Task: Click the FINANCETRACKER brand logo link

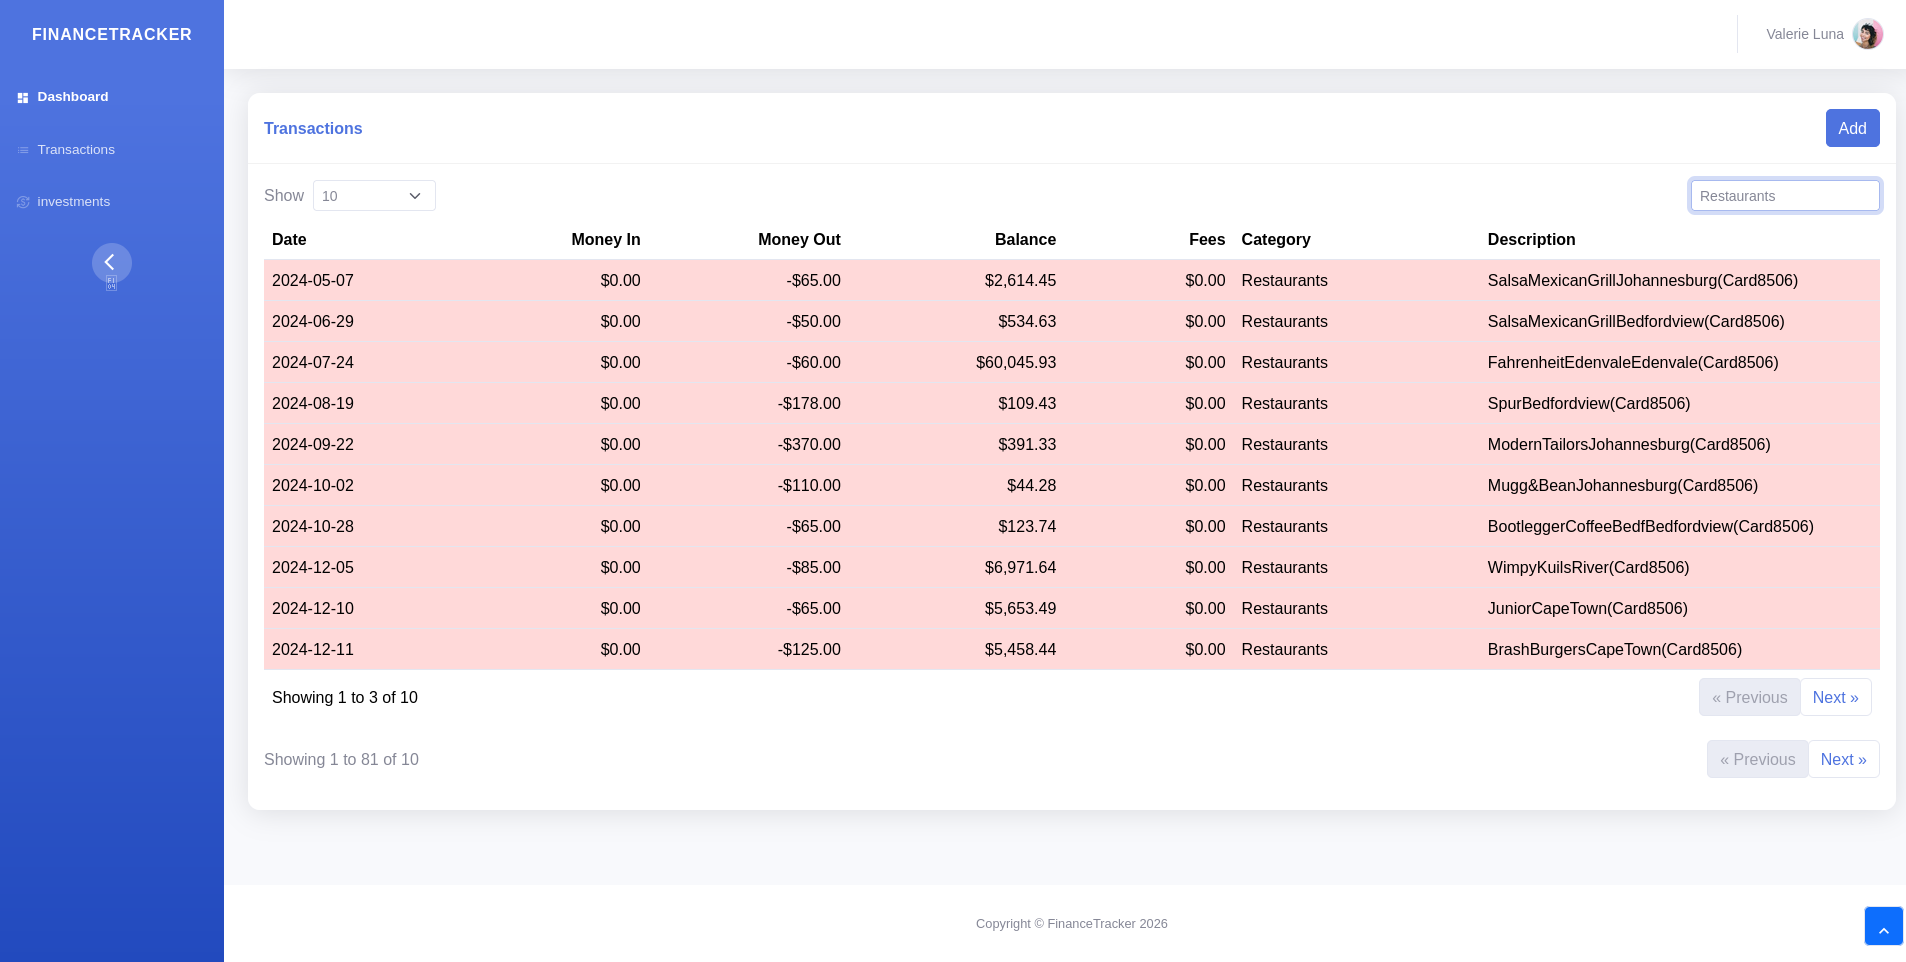Action: (x=112, y=35)
